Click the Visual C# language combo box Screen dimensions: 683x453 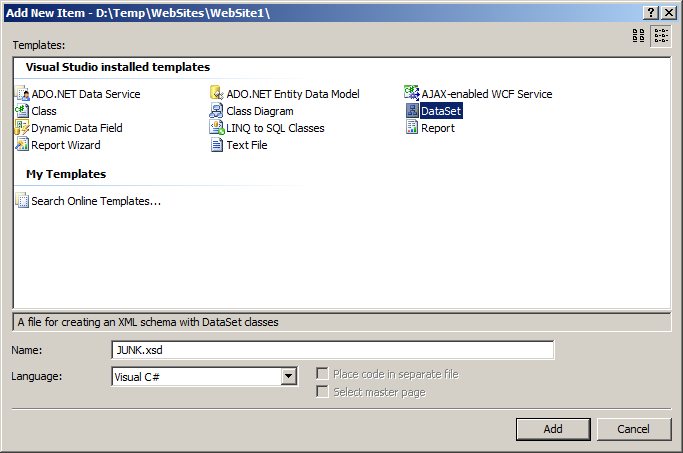204,376
